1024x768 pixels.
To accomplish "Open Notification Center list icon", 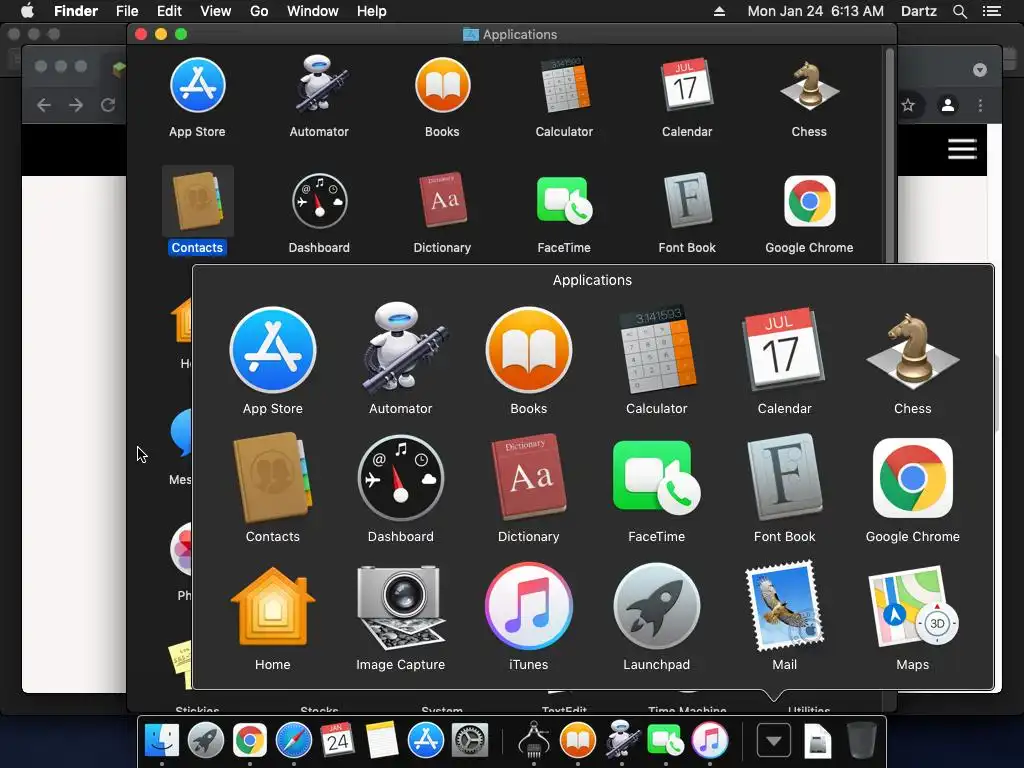I will [992, 11].
